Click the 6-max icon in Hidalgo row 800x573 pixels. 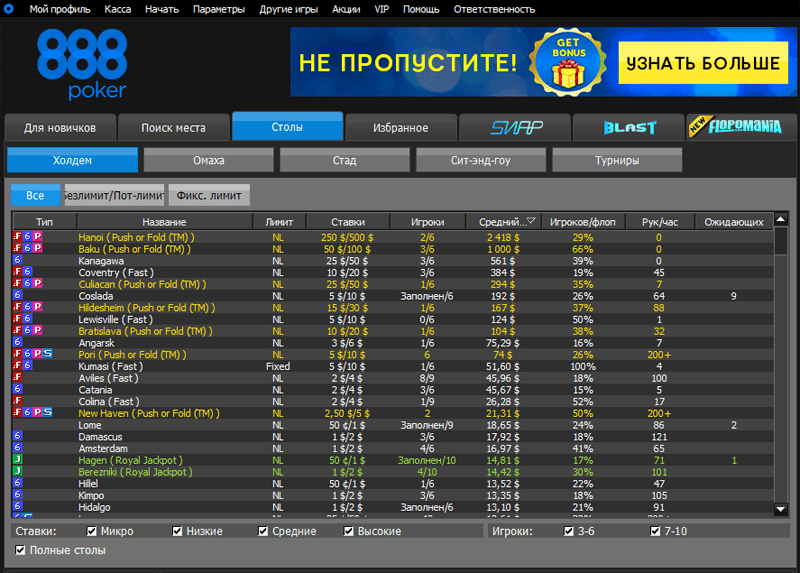tap(17, 506)
